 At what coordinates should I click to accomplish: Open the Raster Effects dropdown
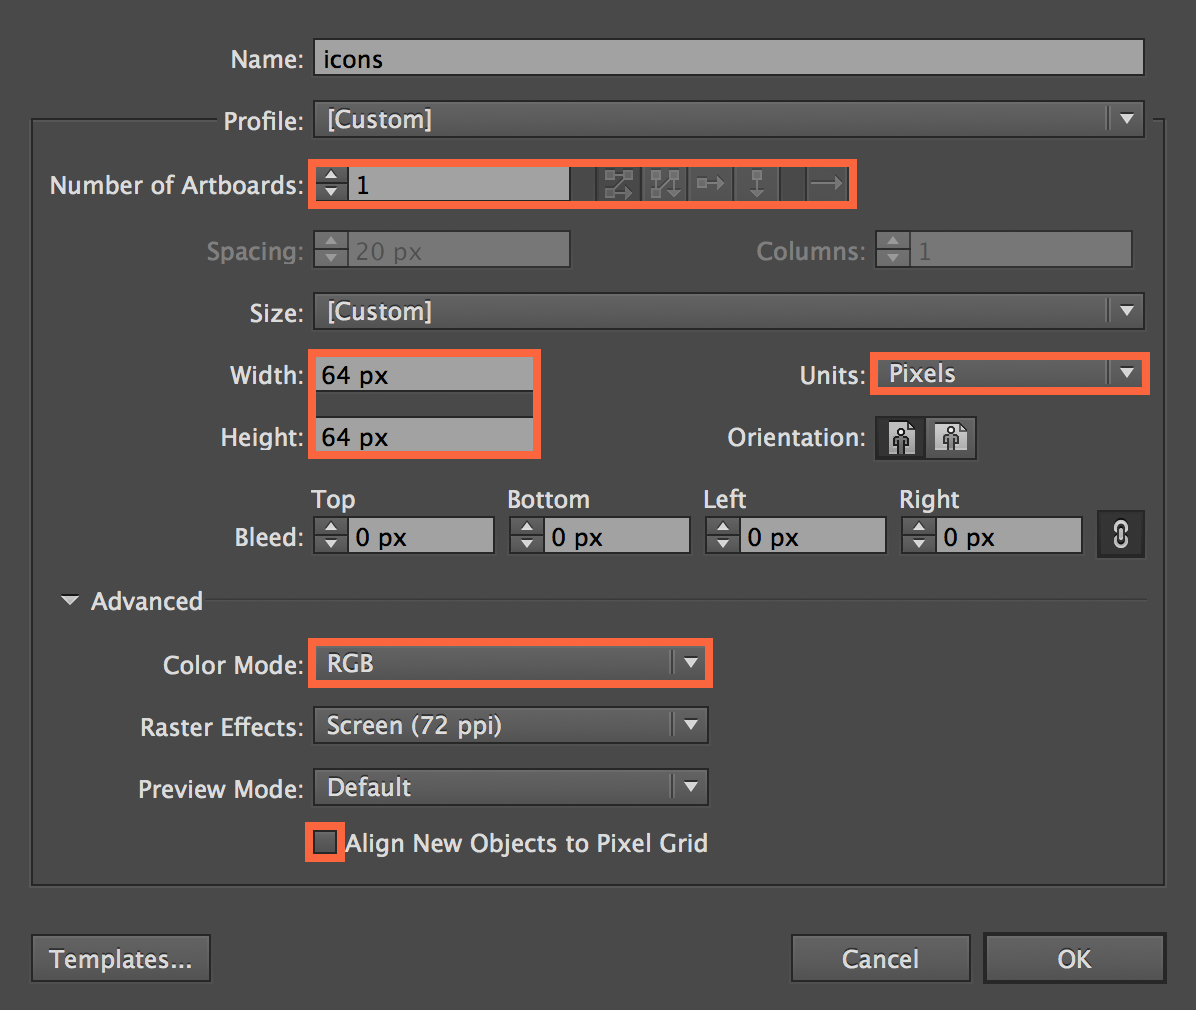[x=691, y=725]
